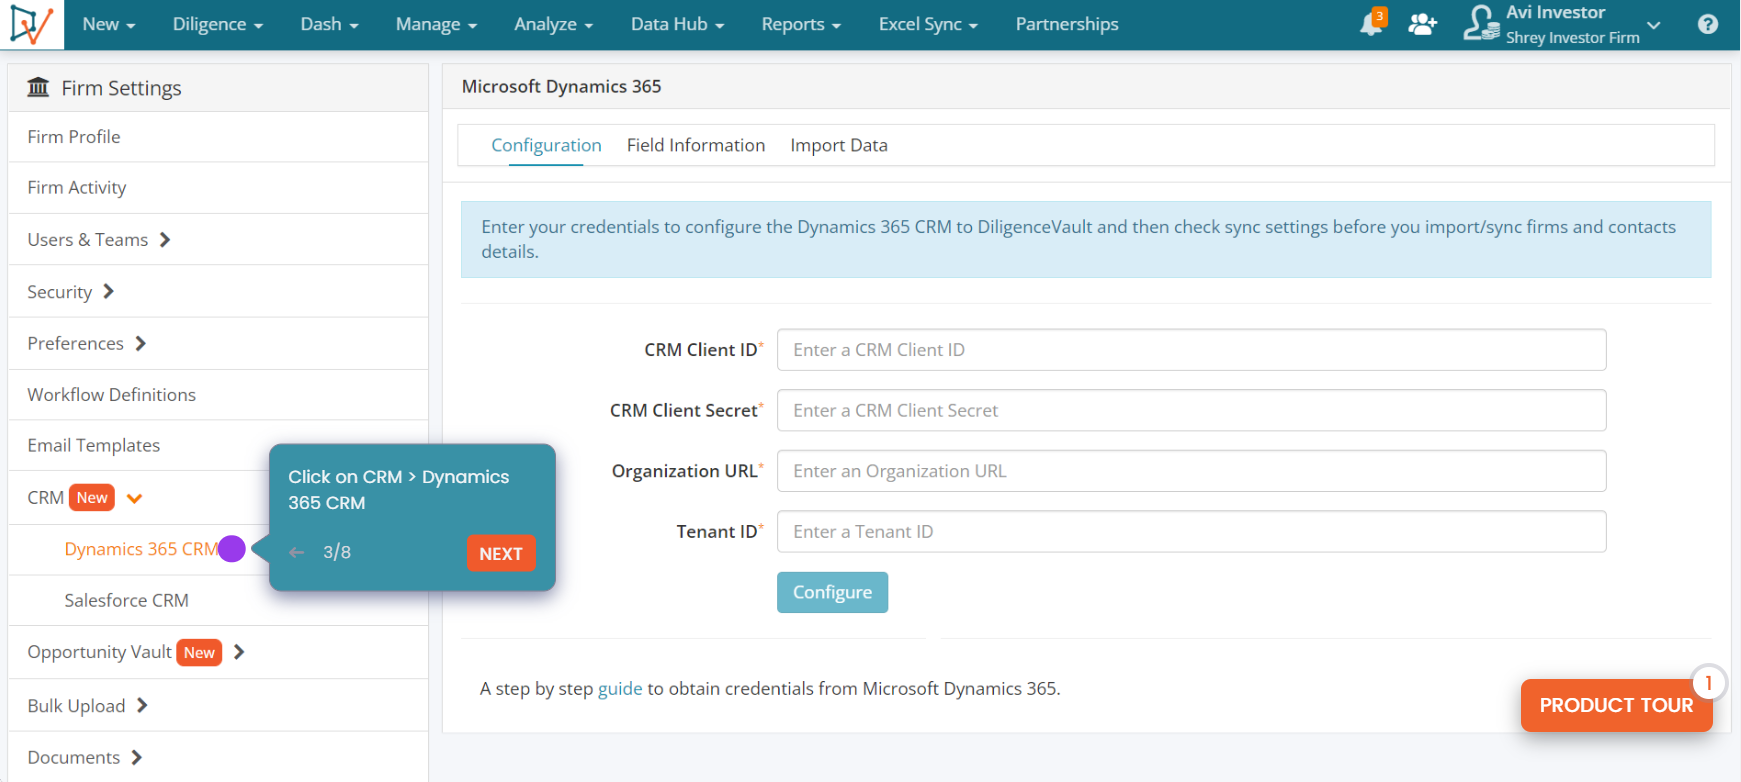Open the help question mark icon
Image resolution: width=1741 pixels, height=782 pixels.
[1708, 25]
